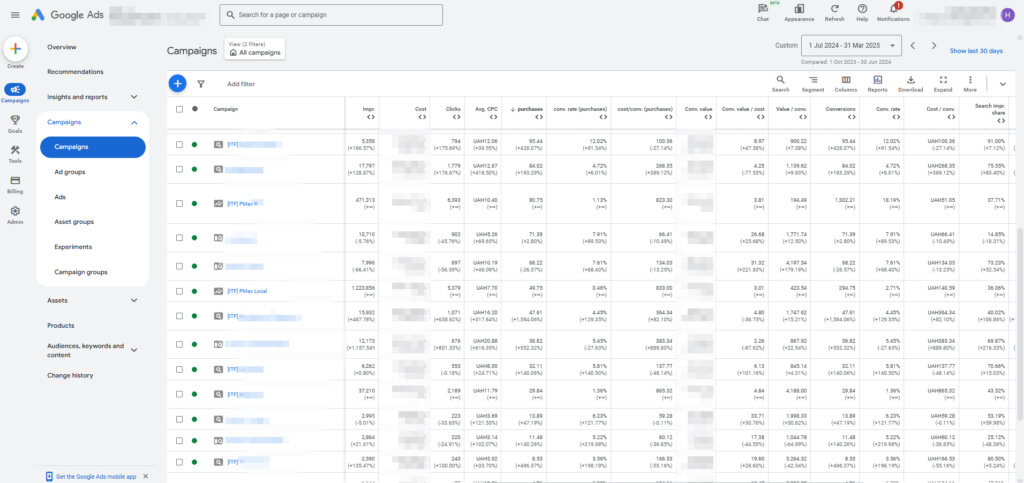Open the Goals sidebar icon

pyautogui.click(x=15, y=122)
